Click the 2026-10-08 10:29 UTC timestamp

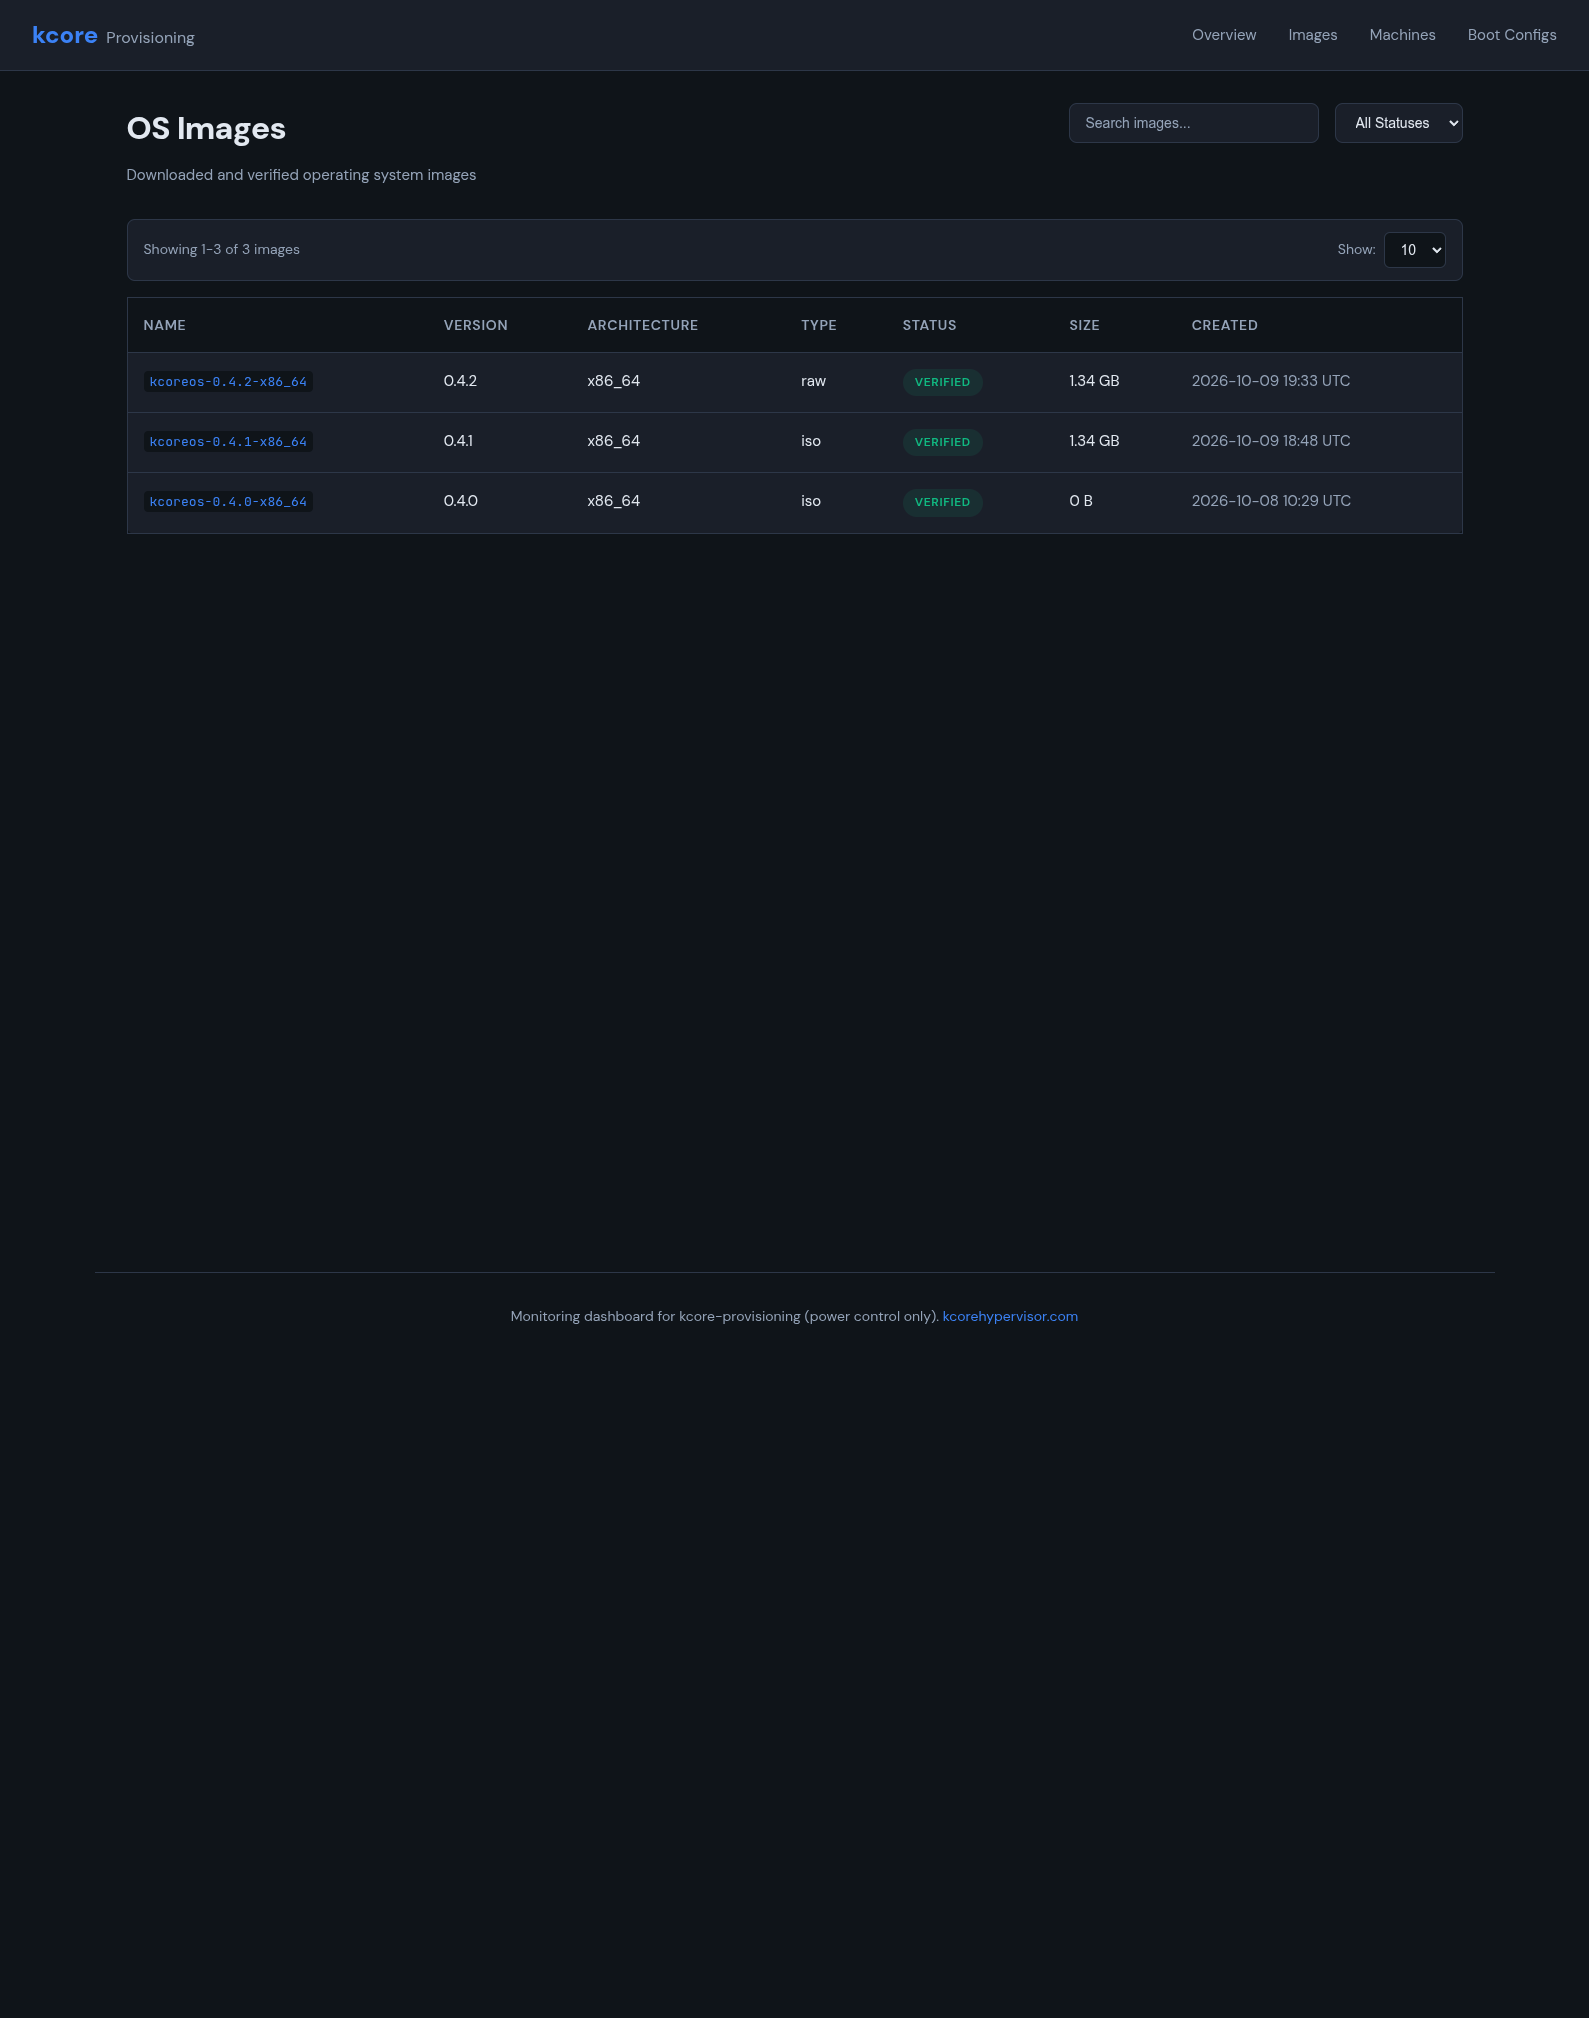pyautogui.click(x=1271, y=501)
